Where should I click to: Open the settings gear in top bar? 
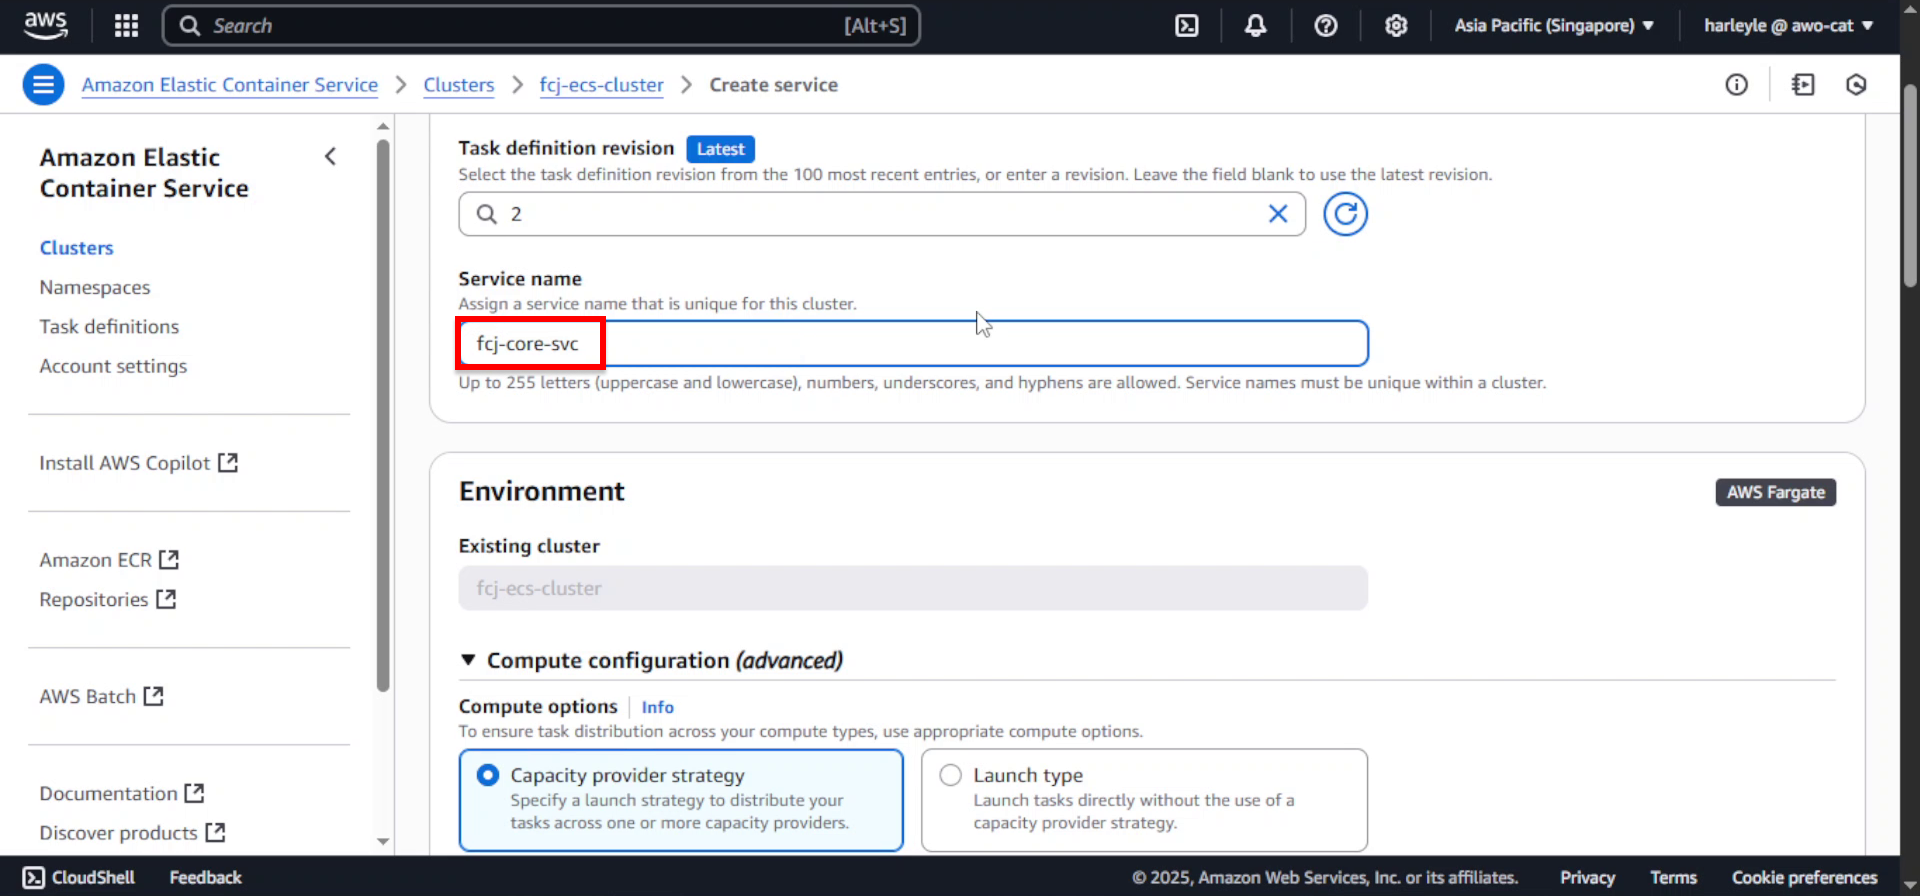[x=1396, y=26]
